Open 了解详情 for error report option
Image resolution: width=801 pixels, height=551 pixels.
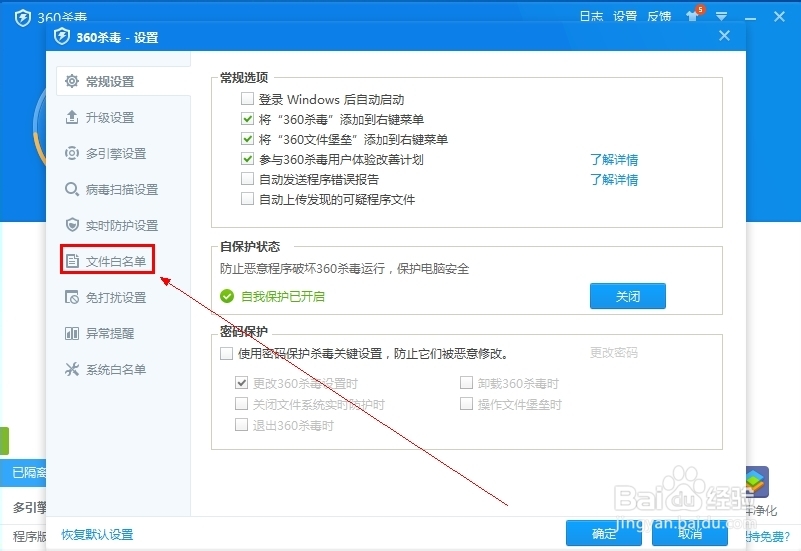coord(614,179)
